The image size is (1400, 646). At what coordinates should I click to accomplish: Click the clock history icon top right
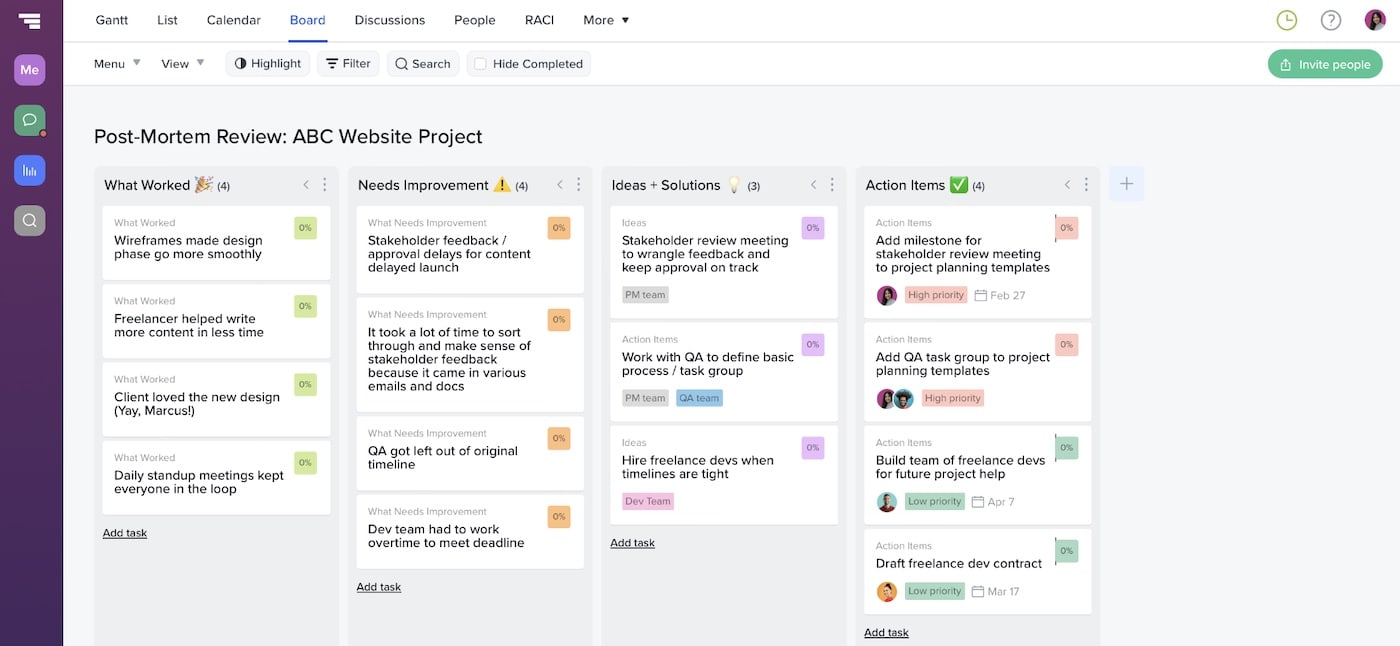point(1286,19)
